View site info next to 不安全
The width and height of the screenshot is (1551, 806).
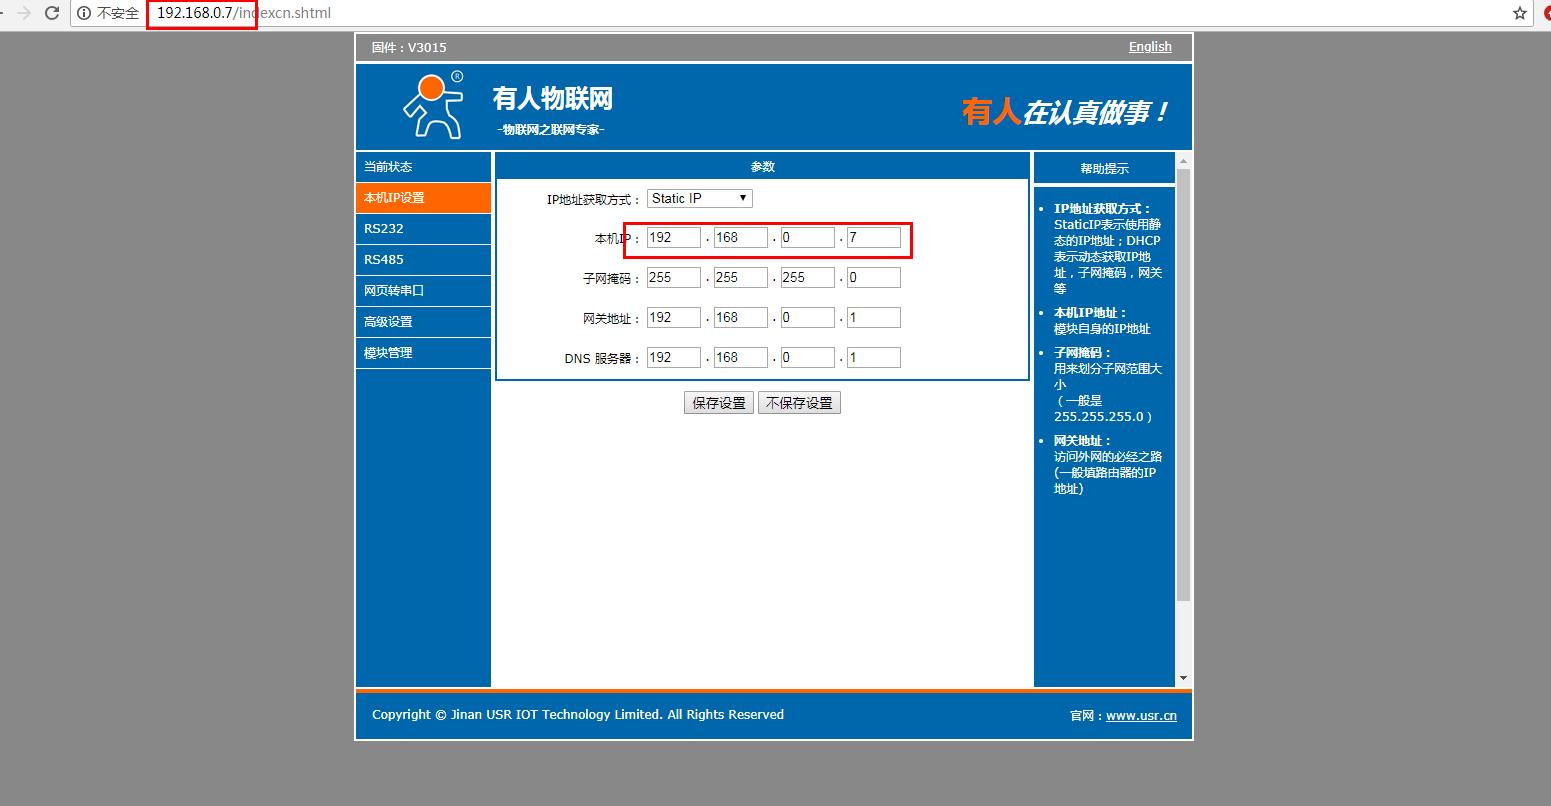[x=83, y=14]
